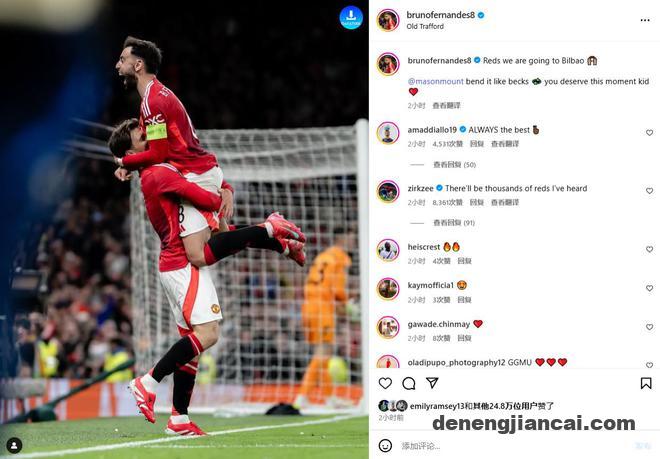Open the Old Trafford location link
The height and width of the screenshot is (459, 660).
[x=425, y=26]
